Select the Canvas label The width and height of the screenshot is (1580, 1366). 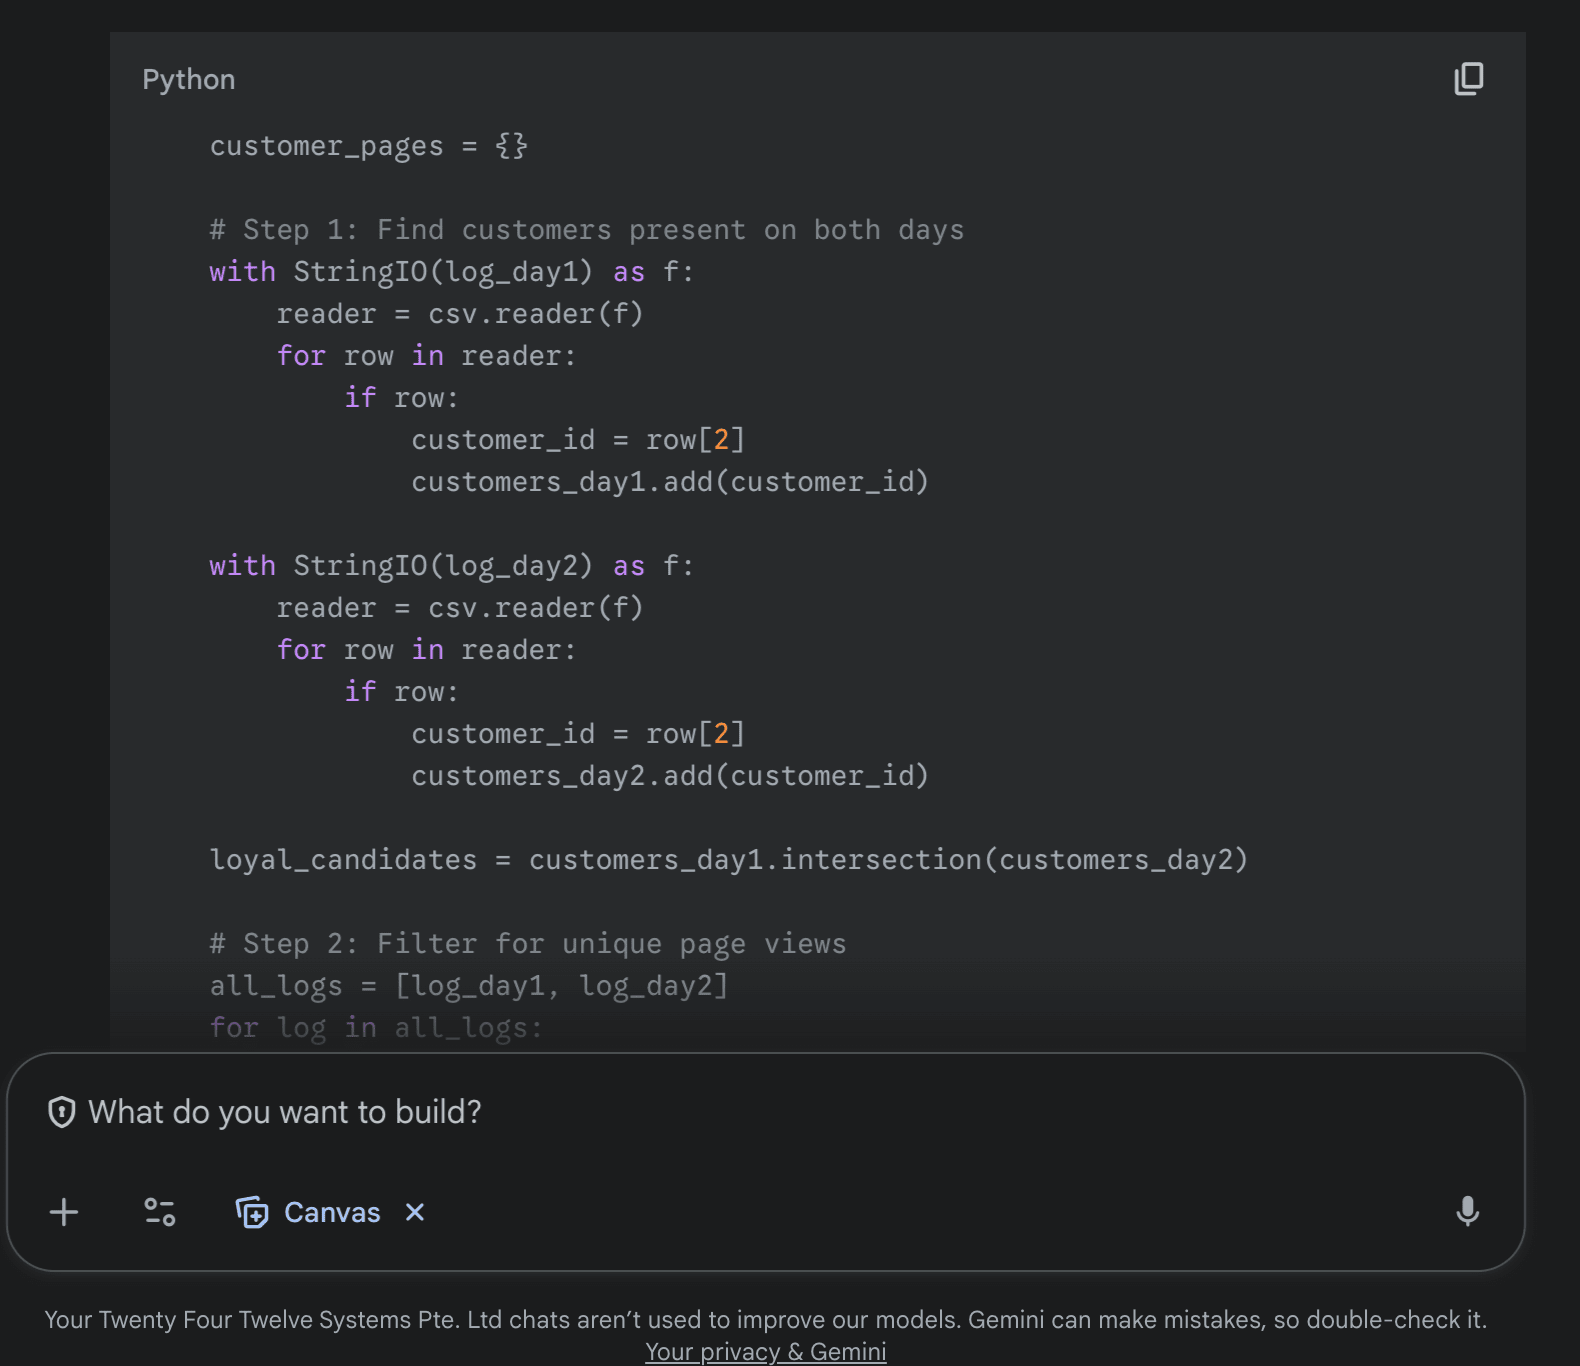tap(332, 1212)
